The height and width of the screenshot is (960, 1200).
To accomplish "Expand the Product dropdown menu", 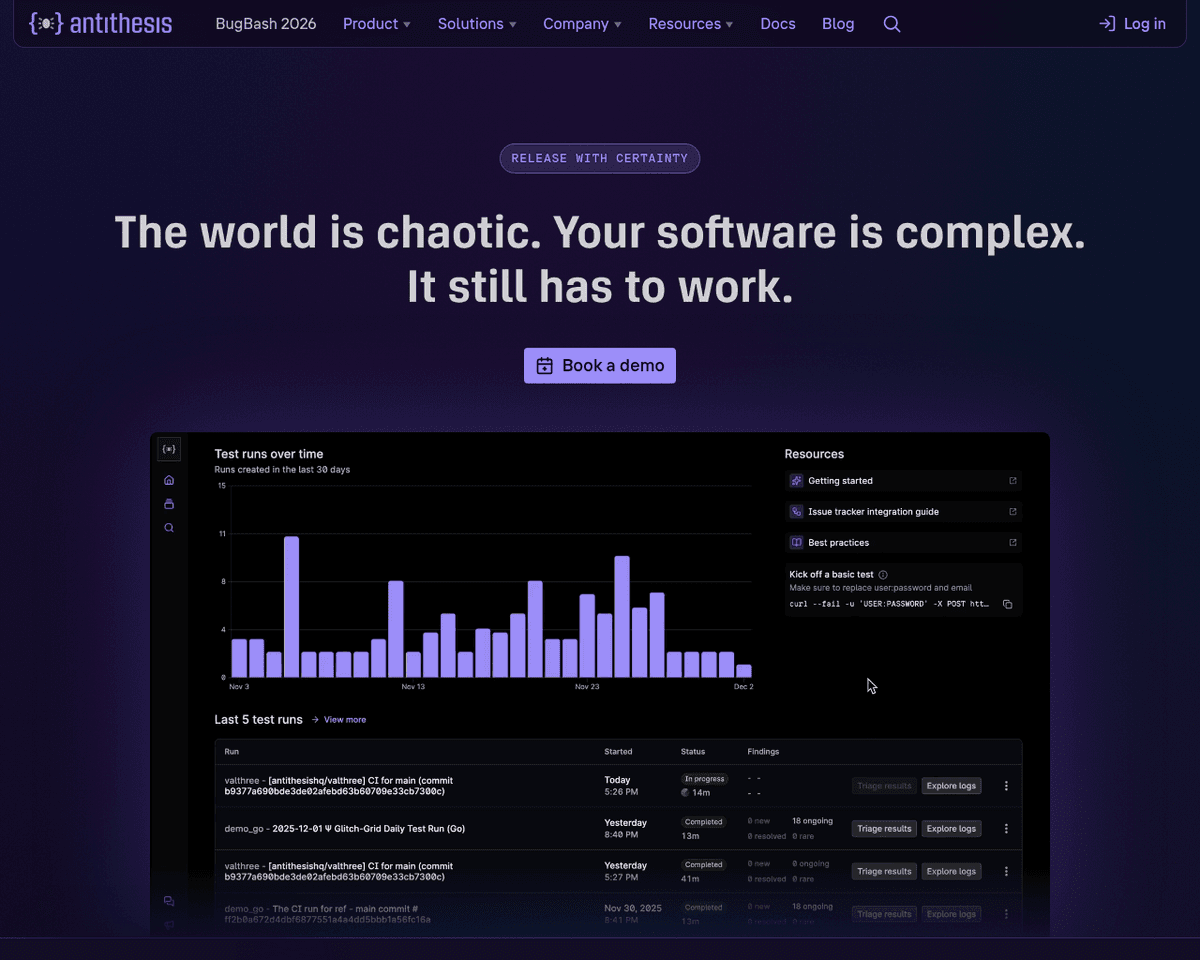I will click(x=376, y=24).
